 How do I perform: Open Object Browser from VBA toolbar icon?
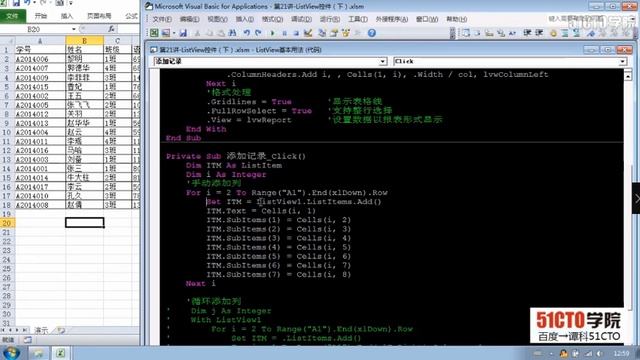(346, 33)
